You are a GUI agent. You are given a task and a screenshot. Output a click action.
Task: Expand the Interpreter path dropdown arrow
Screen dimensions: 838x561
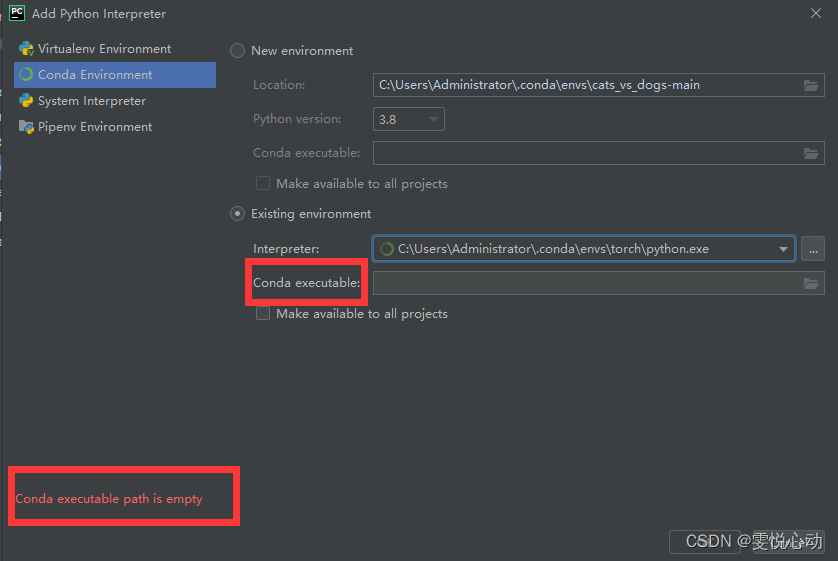(x=783, y=249)
